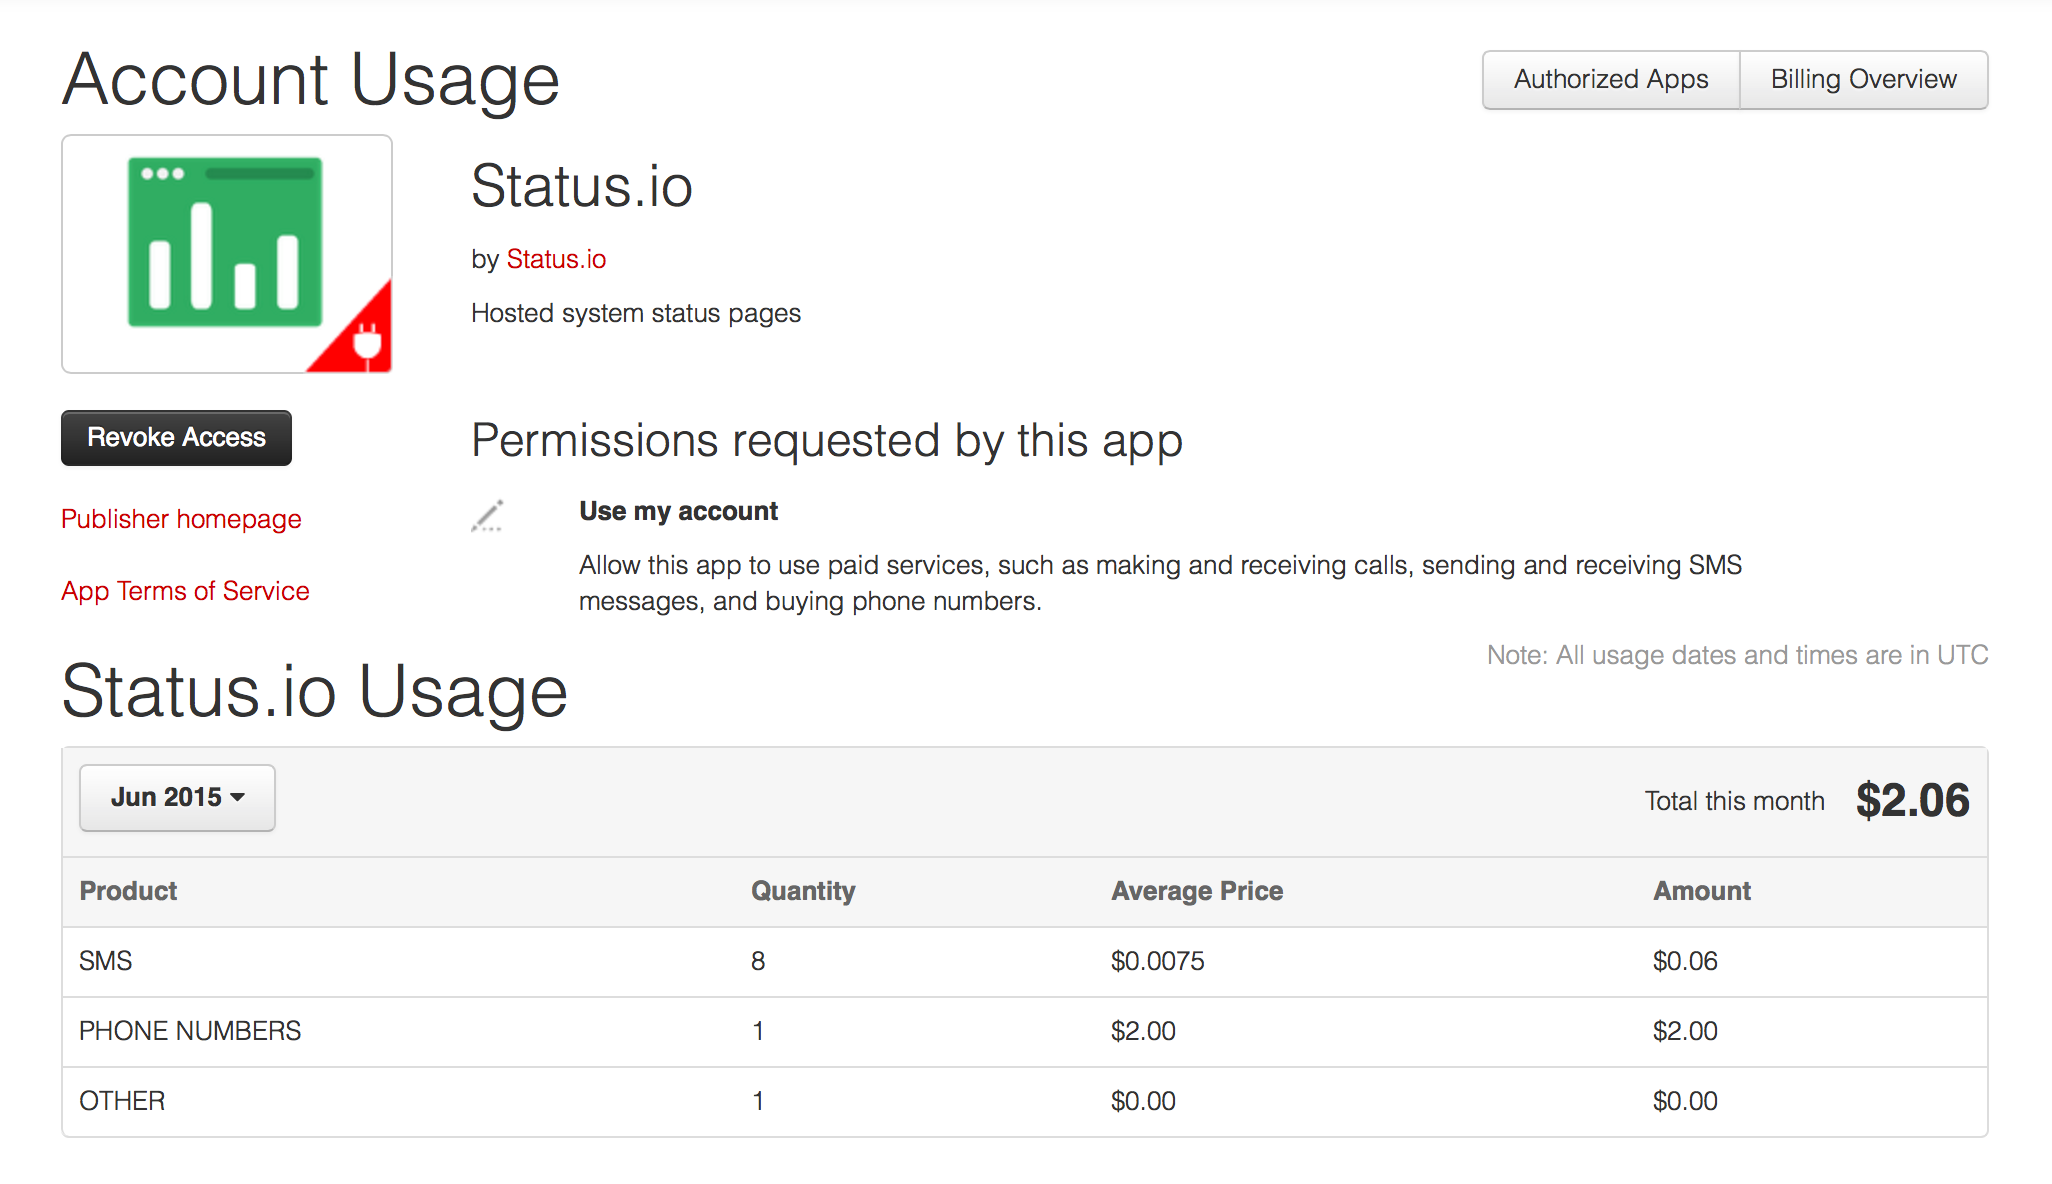This screenshot has height=1184, width=2052.
Task: Click the $0.06 SMS amount cell
Action: 1685,961
